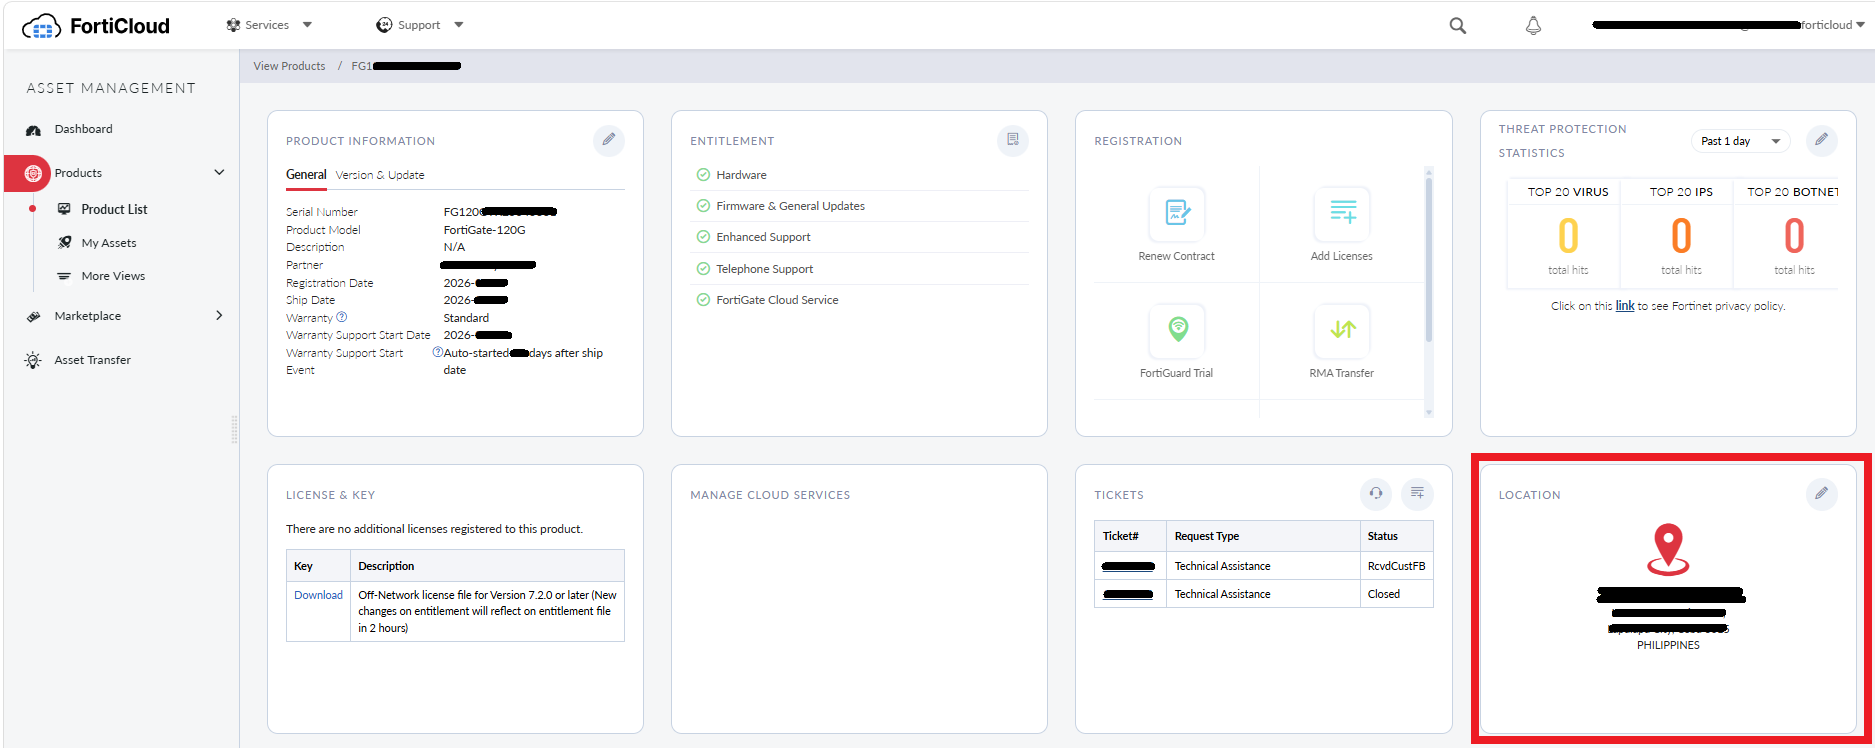Click the Download license key link
The image size is (1875, 748).
tap(318, 595)
